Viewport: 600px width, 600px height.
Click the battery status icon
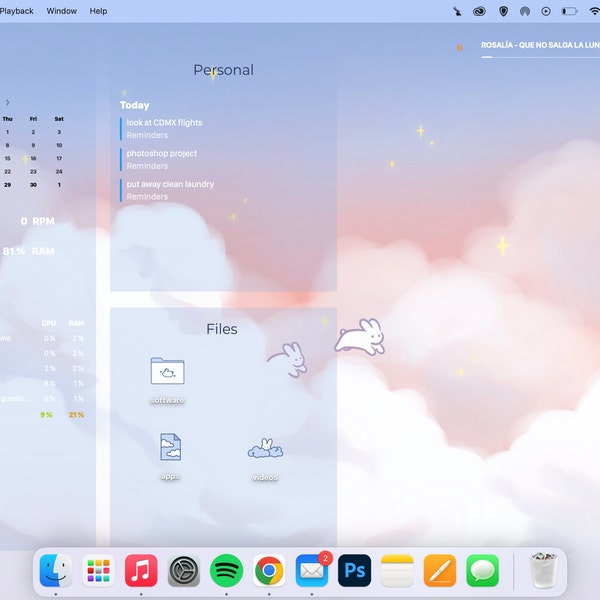(x=569, y=11)
